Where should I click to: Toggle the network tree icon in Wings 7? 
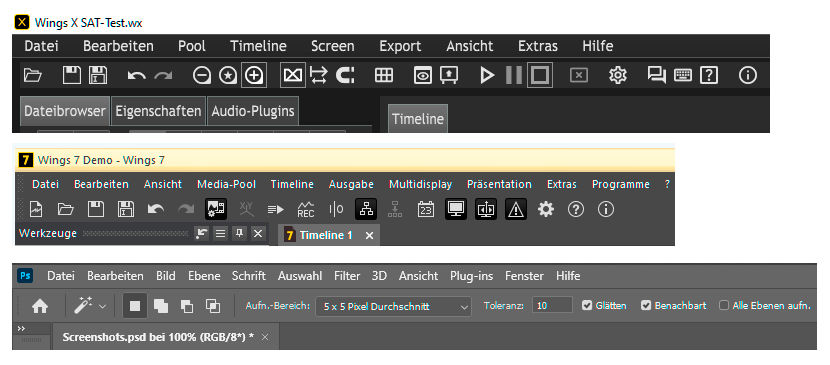pyautogui.click(x=366, y=209)
